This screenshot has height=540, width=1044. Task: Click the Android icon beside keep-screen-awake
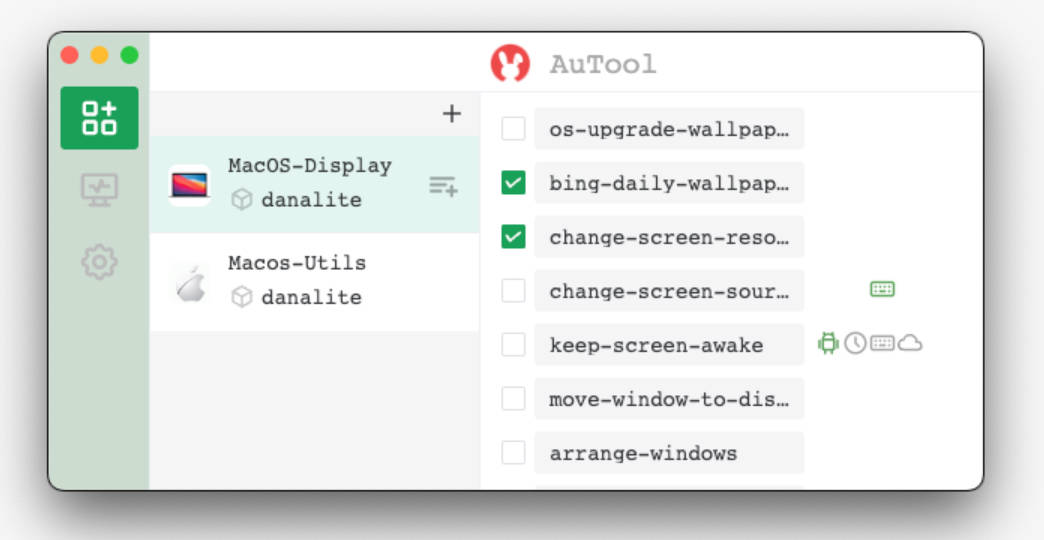coord(828,343)
